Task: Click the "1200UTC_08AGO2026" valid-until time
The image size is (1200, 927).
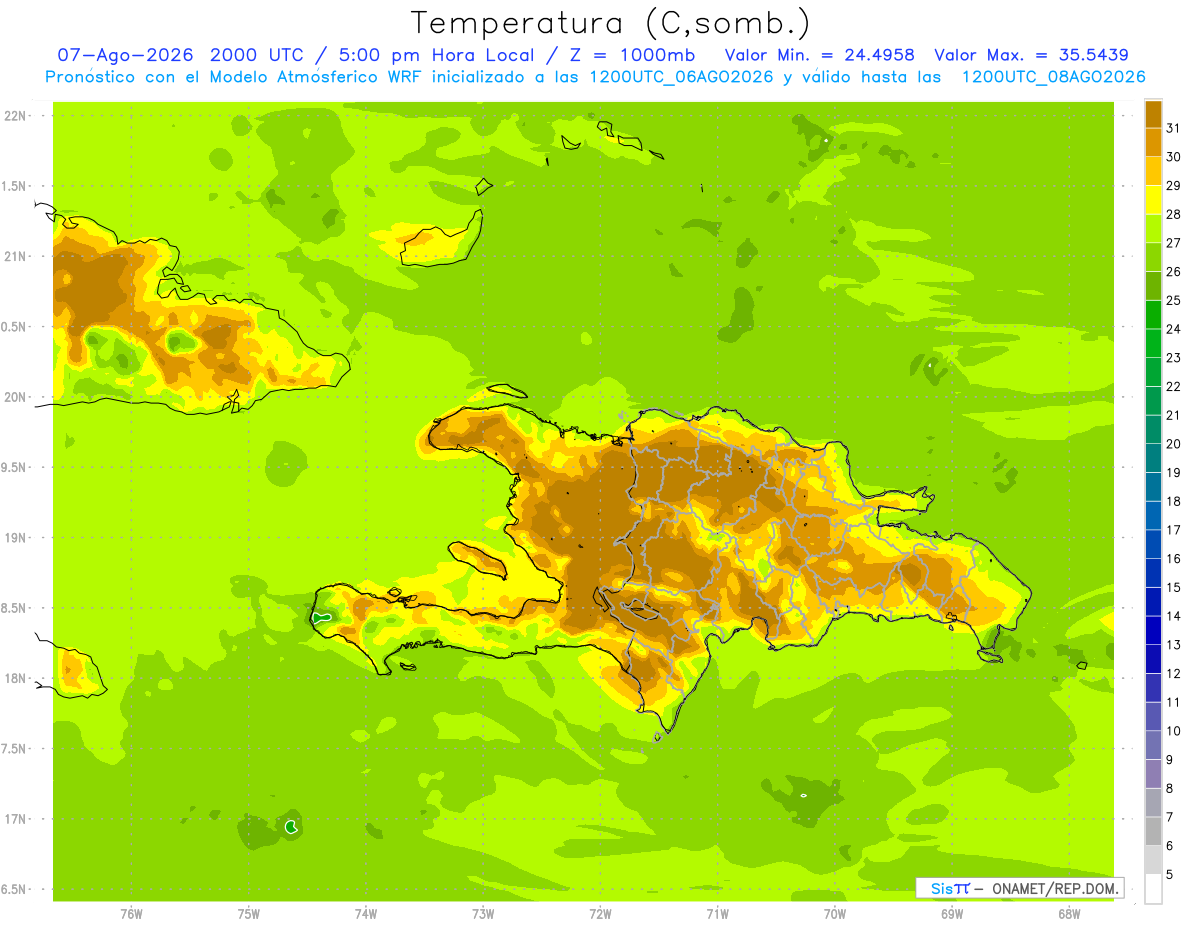Action: coord(1053,77)
